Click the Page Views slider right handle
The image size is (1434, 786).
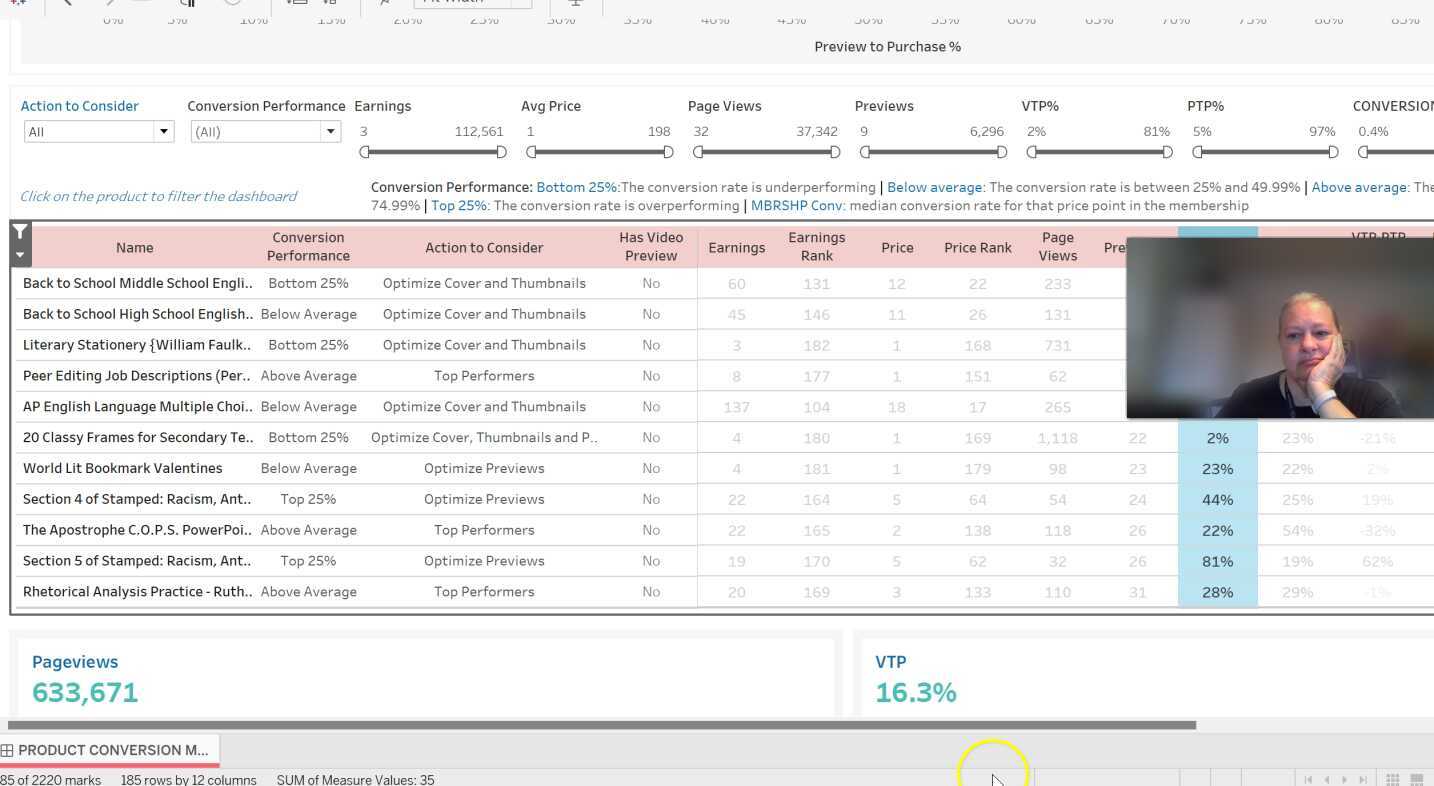pyautogui.click(x=835, y=152)
